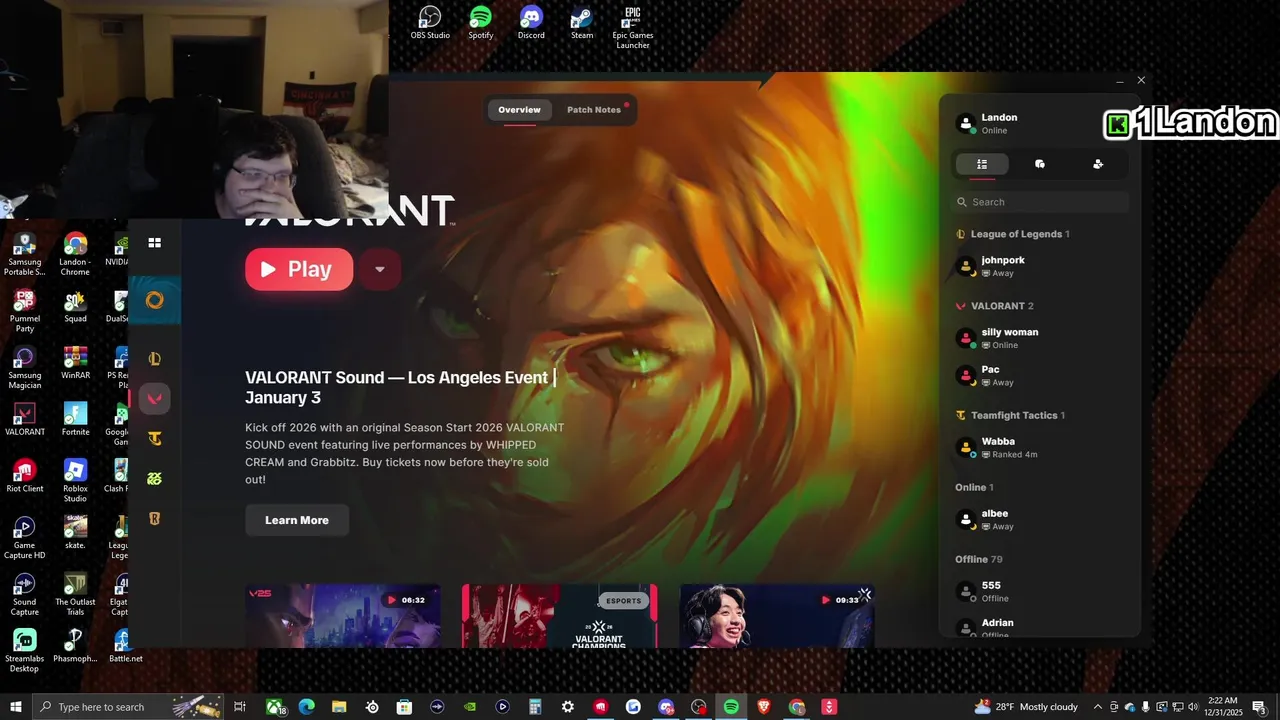The image size is (1280, 720).
Task: Select friend Wabba in the list
Action: (1040, 447)
